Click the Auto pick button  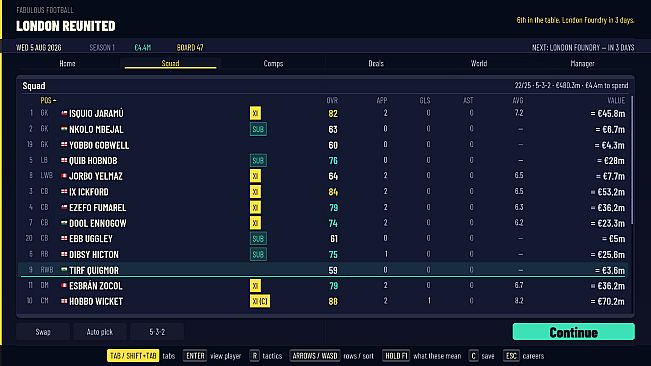pyautogui.click(x=100, y=332)
